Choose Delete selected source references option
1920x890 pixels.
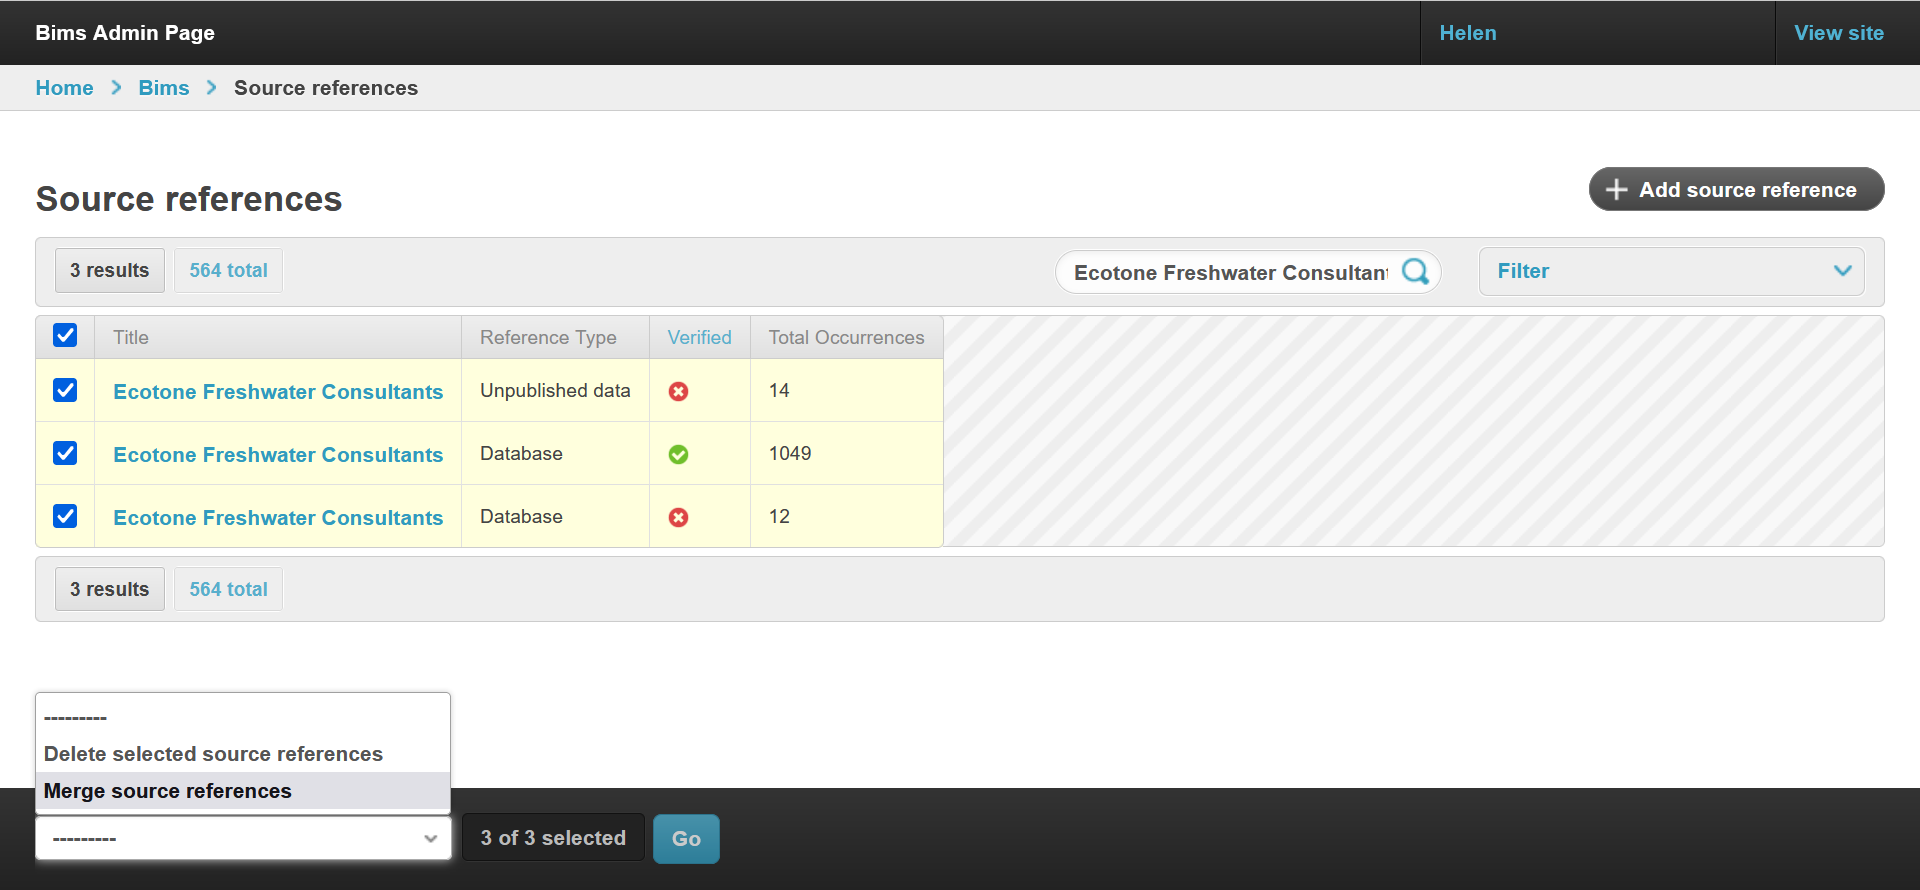tap(243, 754)
